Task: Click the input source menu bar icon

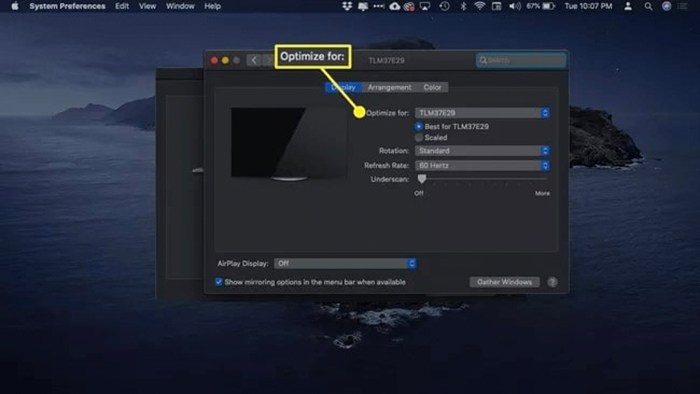Action: (496, 6)
